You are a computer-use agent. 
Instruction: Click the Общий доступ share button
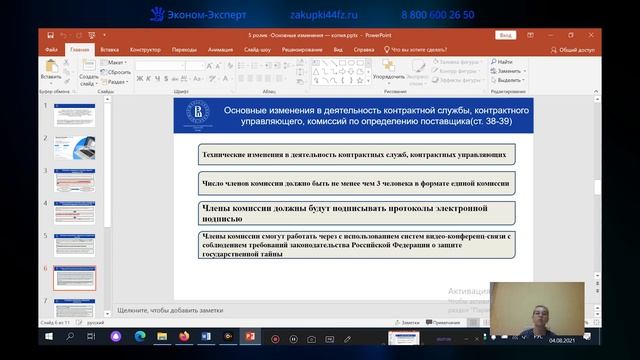point(573,50)
